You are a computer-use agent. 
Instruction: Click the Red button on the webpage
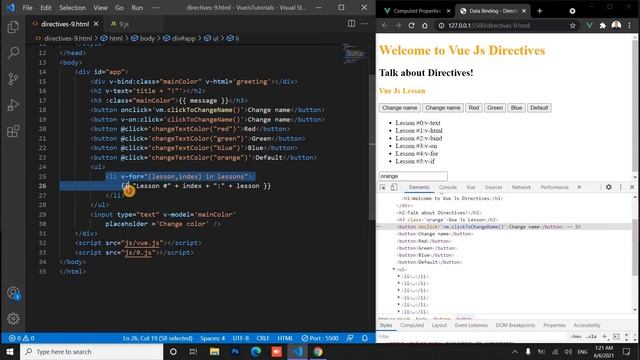473,108
